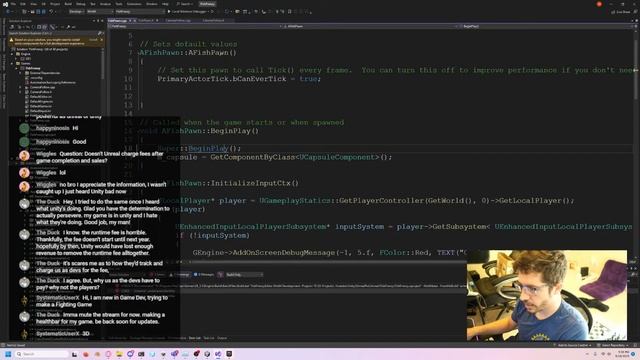Image resolution: width=640 pixels, height=360 pixels.
Task: Click the Solution Explorer Properties wrench icon
Action: (68, 27)
